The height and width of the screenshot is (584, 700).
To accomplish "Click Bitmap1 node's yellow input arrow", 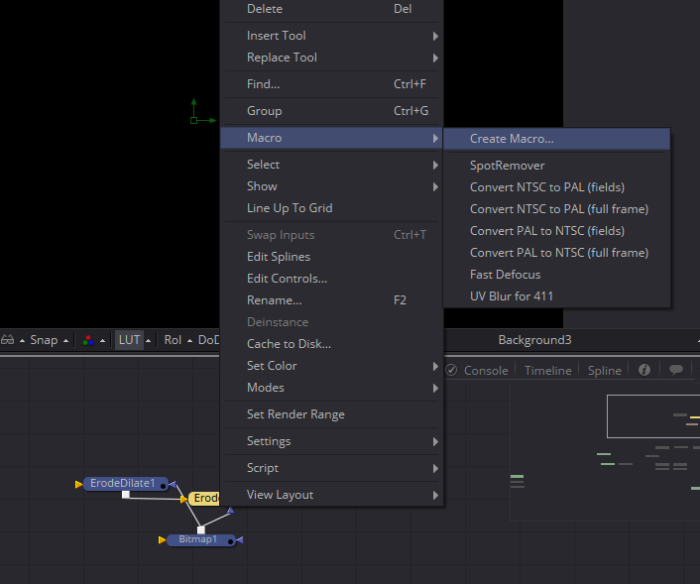I will coord(162,540).
